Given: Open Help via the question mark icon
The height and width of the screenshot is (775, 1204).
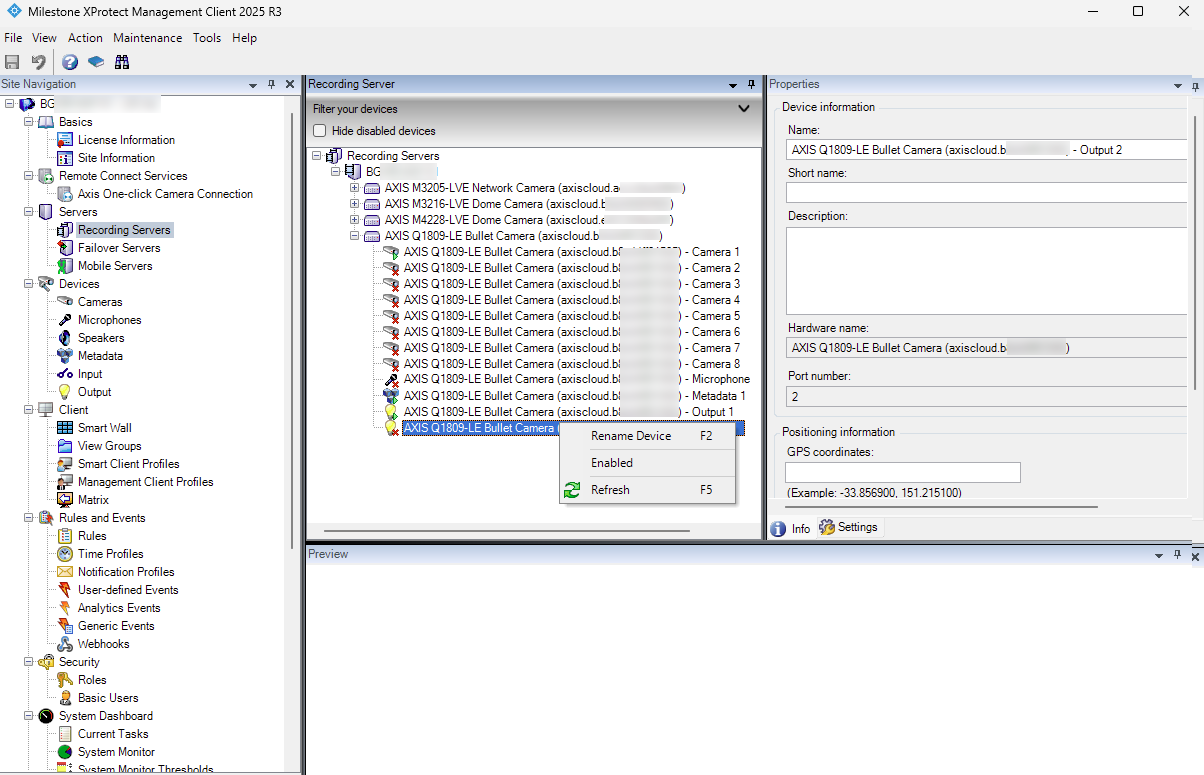Looking at the screenshot, I should [70, 62].
